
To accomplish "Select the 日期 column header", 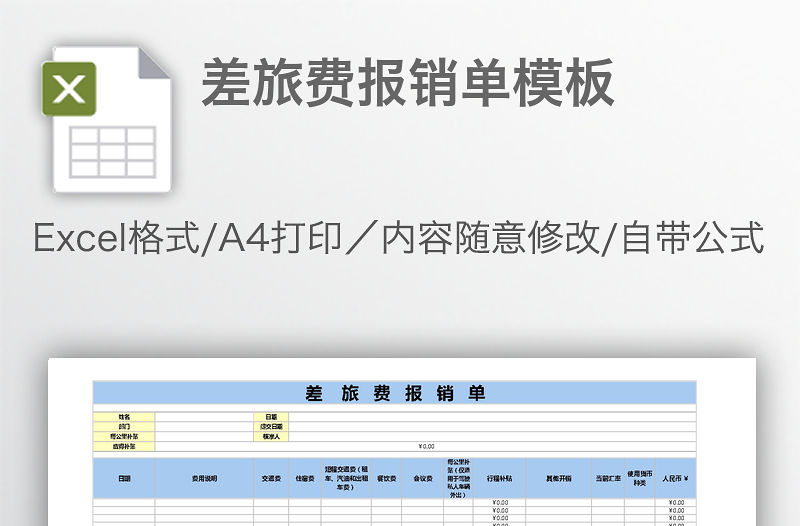I will 124,479.
